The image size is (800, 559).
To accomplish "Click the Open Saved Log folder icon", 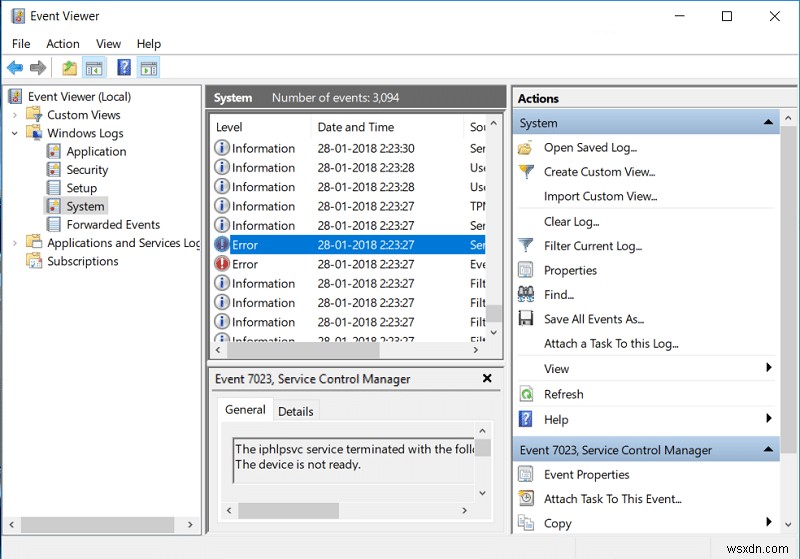I will click(x=526, y=148).
